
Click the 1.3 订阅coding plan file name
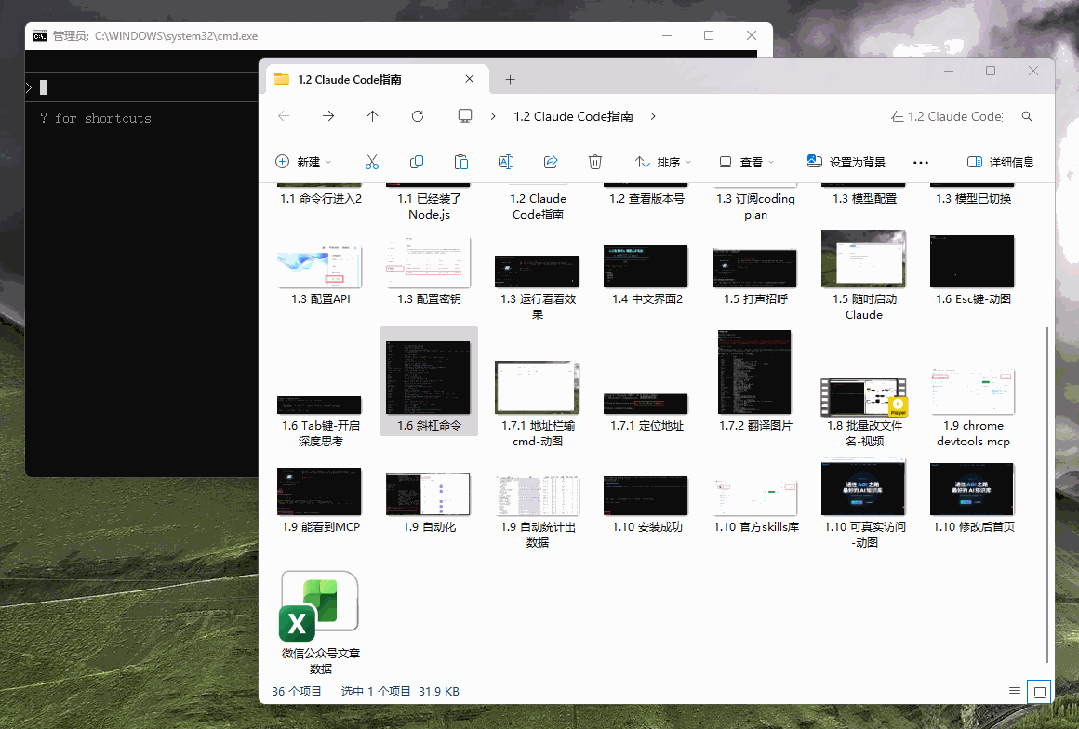point(755,207)
